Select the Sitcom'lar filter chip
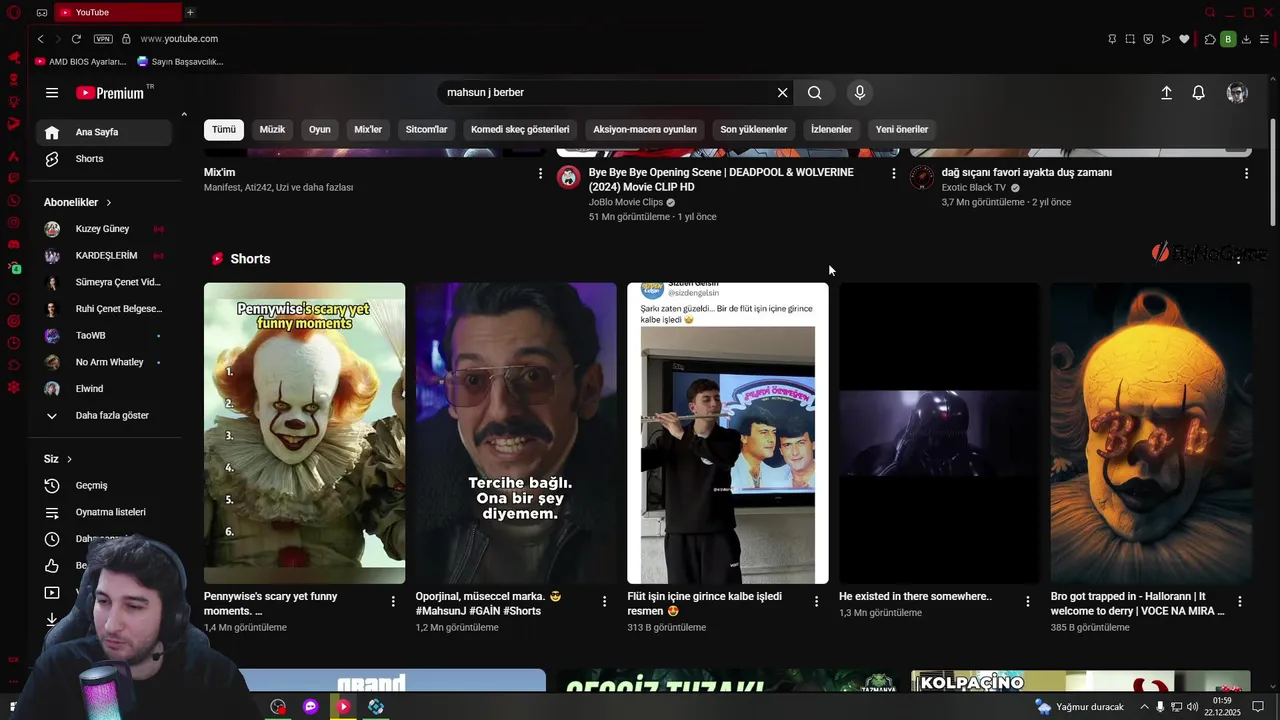The width and height of the screenshot is (1280, 720). (x=426, y=129)
